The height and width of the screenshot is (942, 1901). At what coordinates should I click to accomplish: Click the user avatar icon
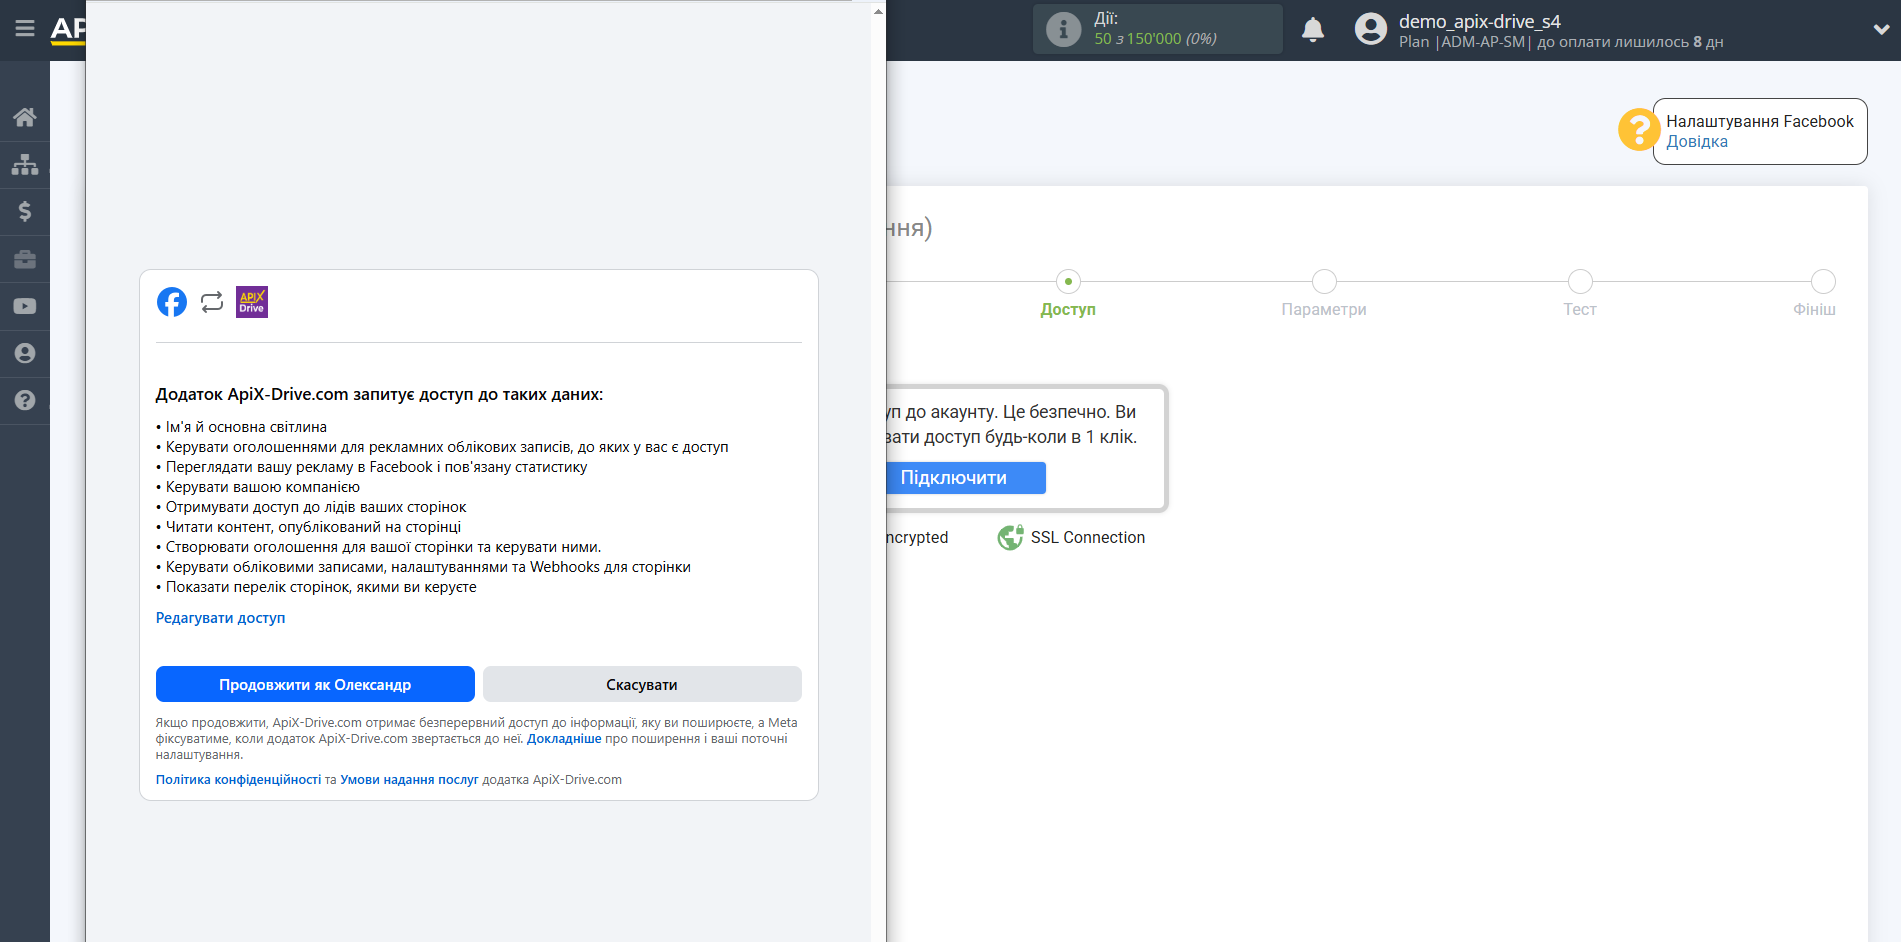coord(1371,29)
